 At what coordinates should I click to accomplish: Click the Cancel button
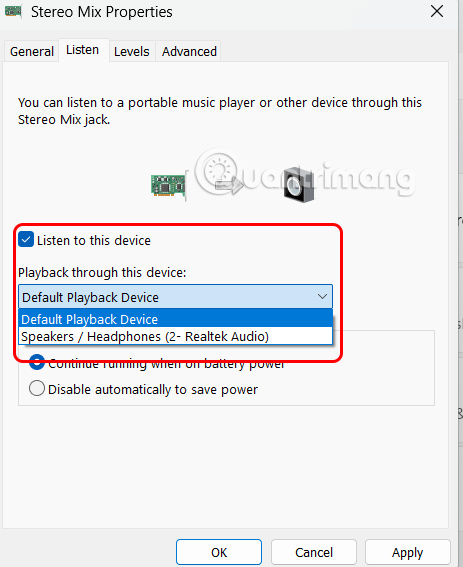click(314, 552)
